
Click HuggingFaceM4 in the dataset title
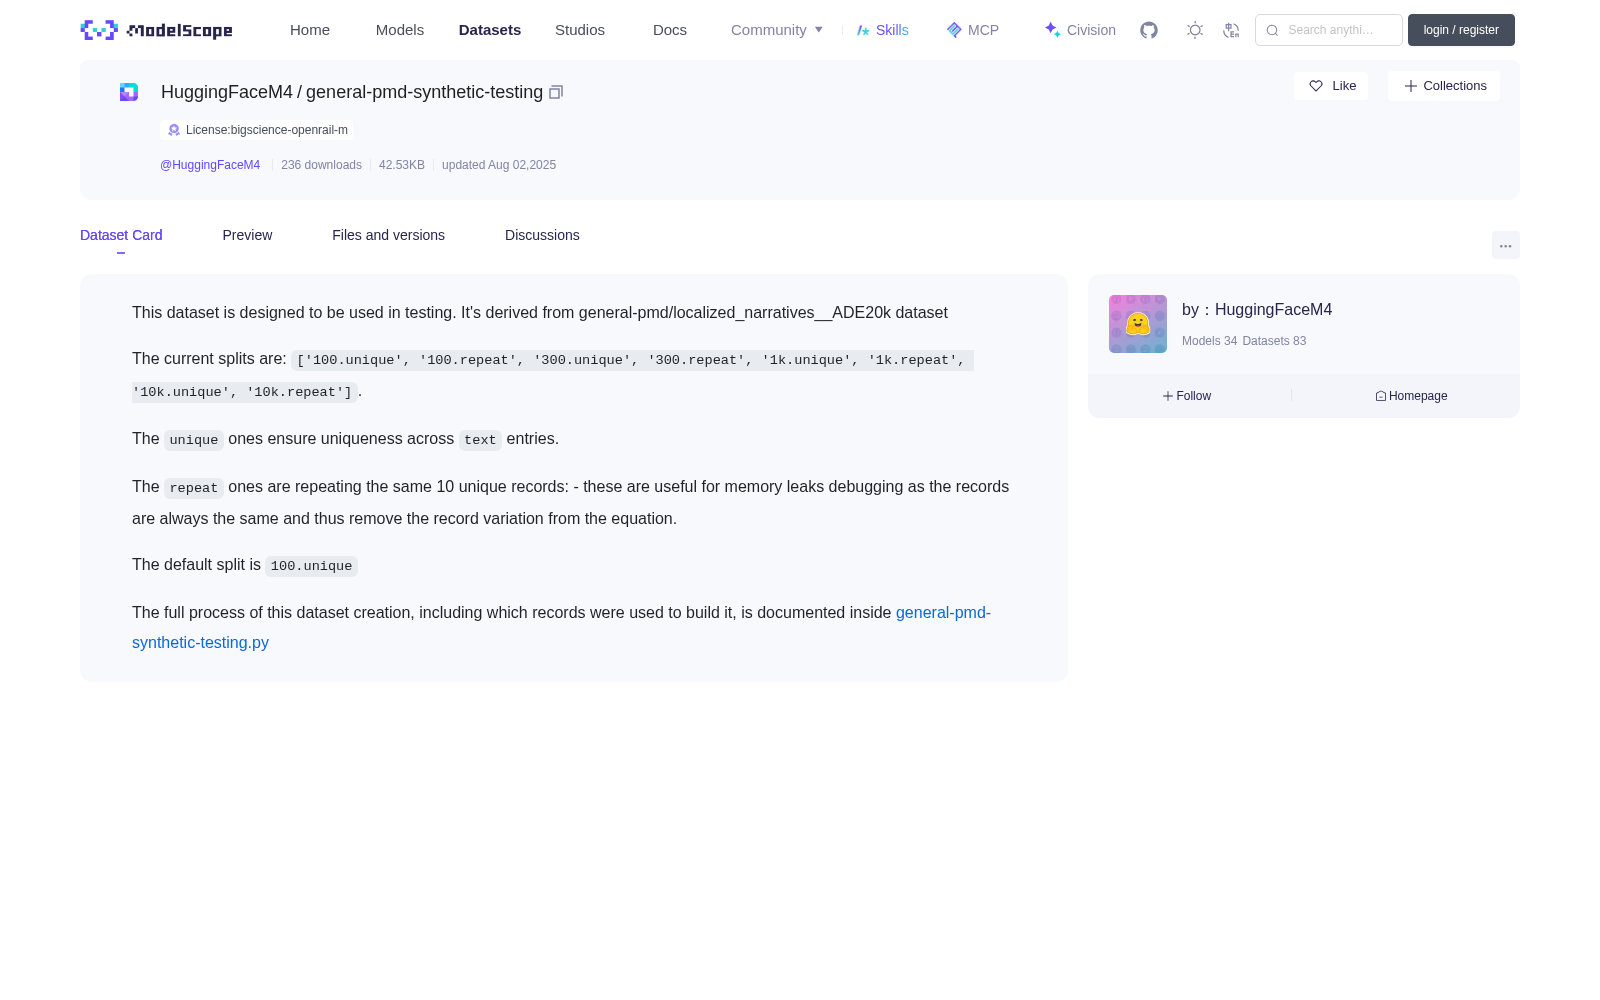227,92
